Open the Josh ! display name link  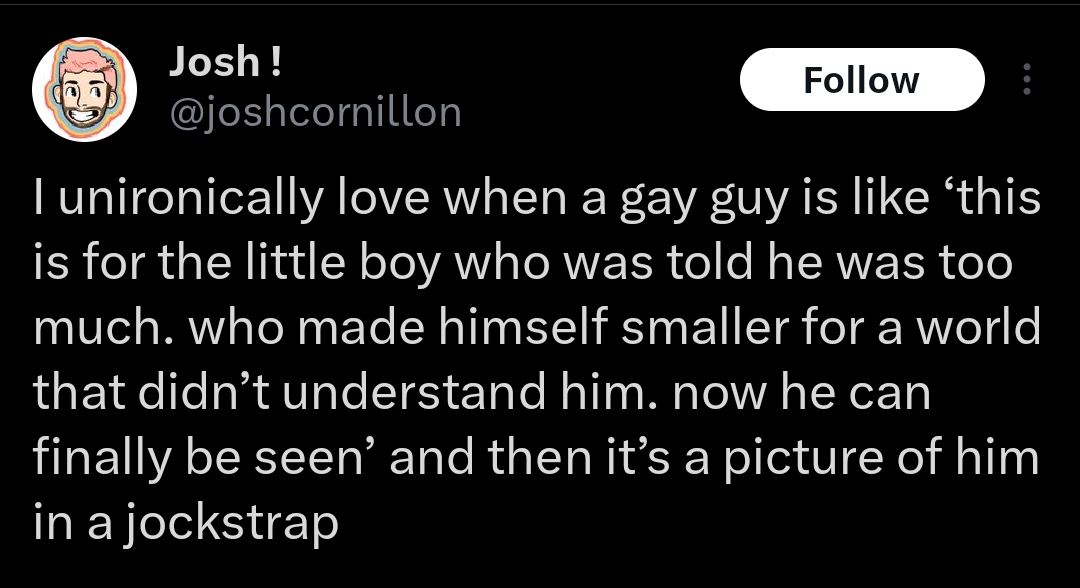pos(225,63)
